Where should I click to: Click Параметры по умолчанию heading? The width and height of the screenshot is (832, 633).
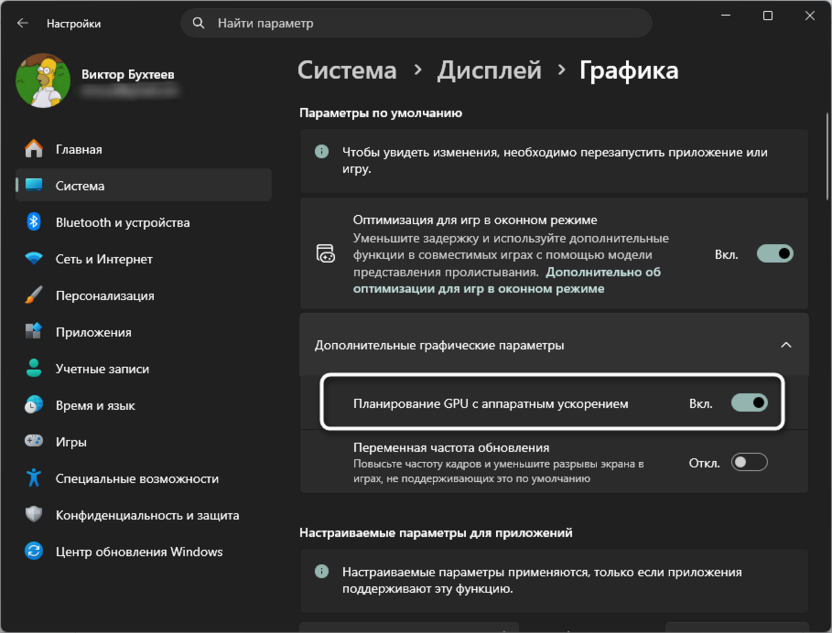coord(381,112)
